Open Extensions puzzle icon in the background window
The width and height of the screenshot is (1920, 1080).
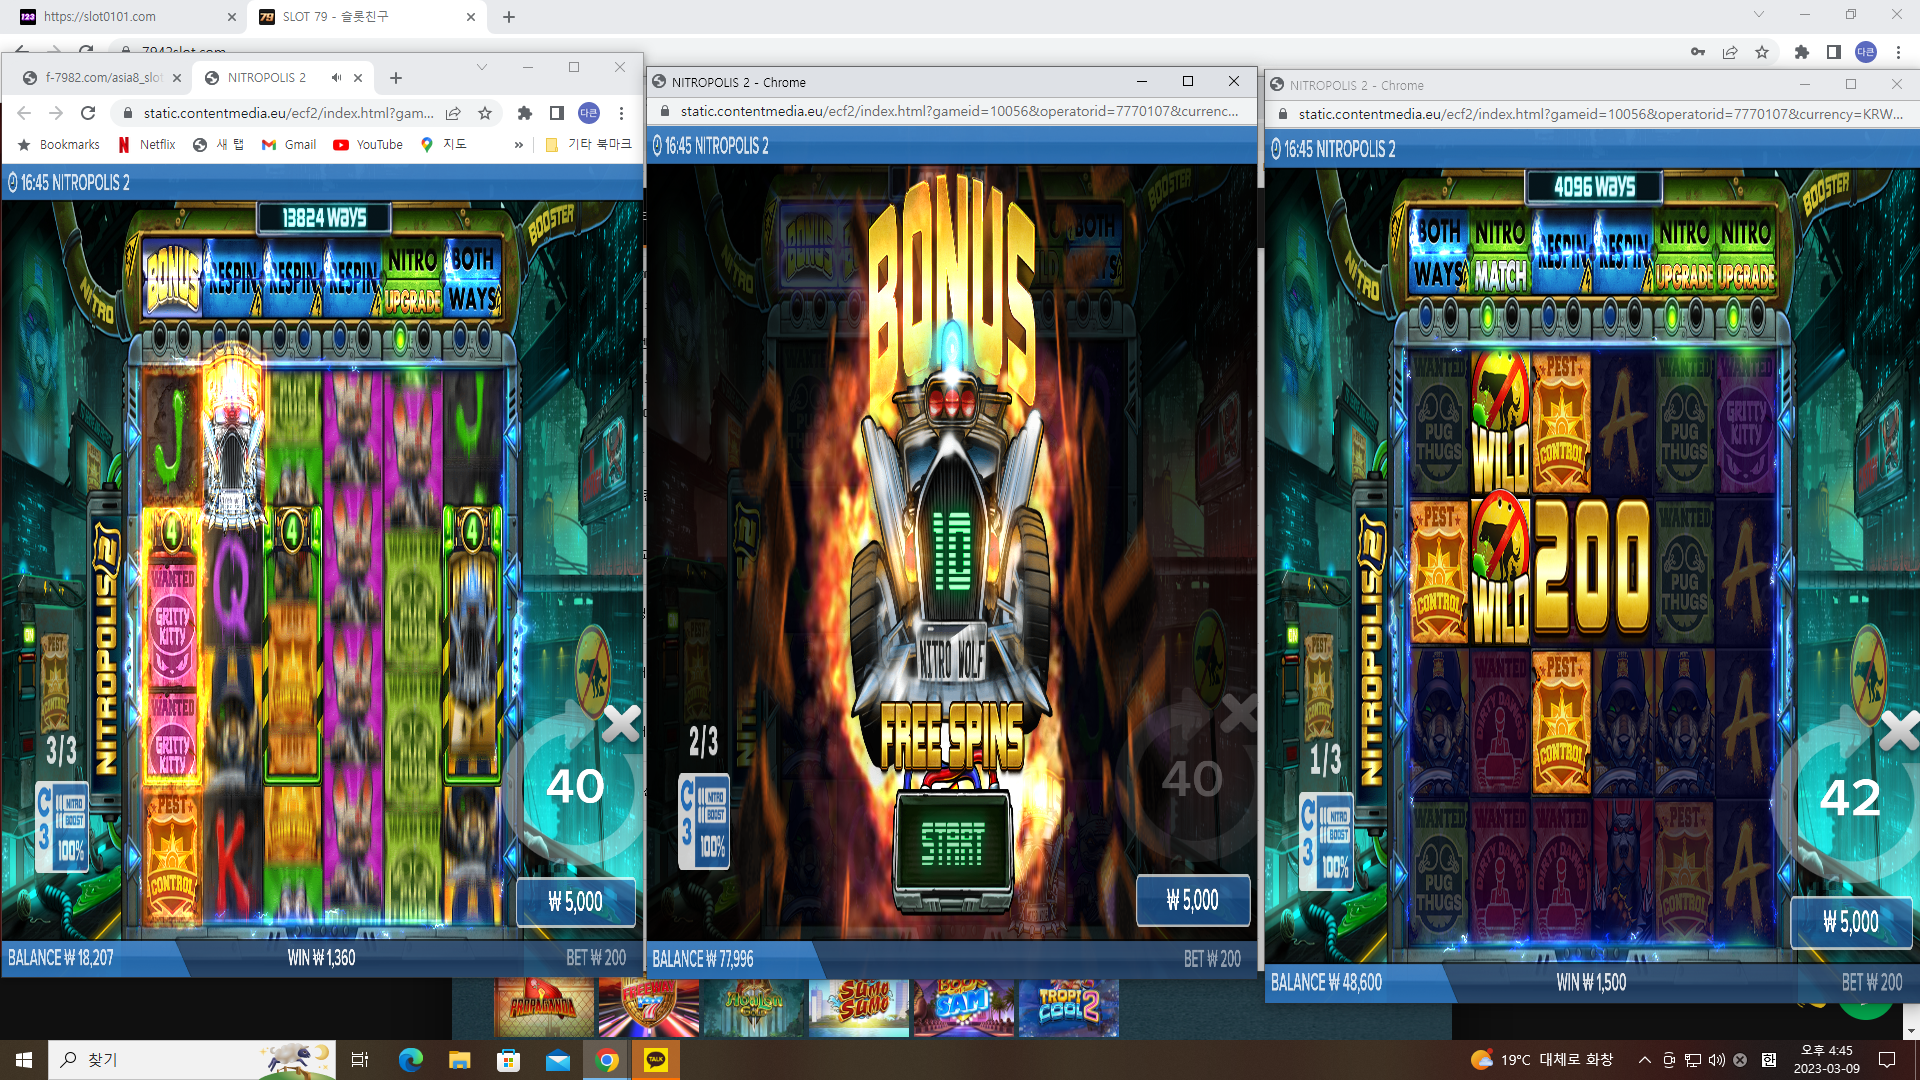(1802, 52)
